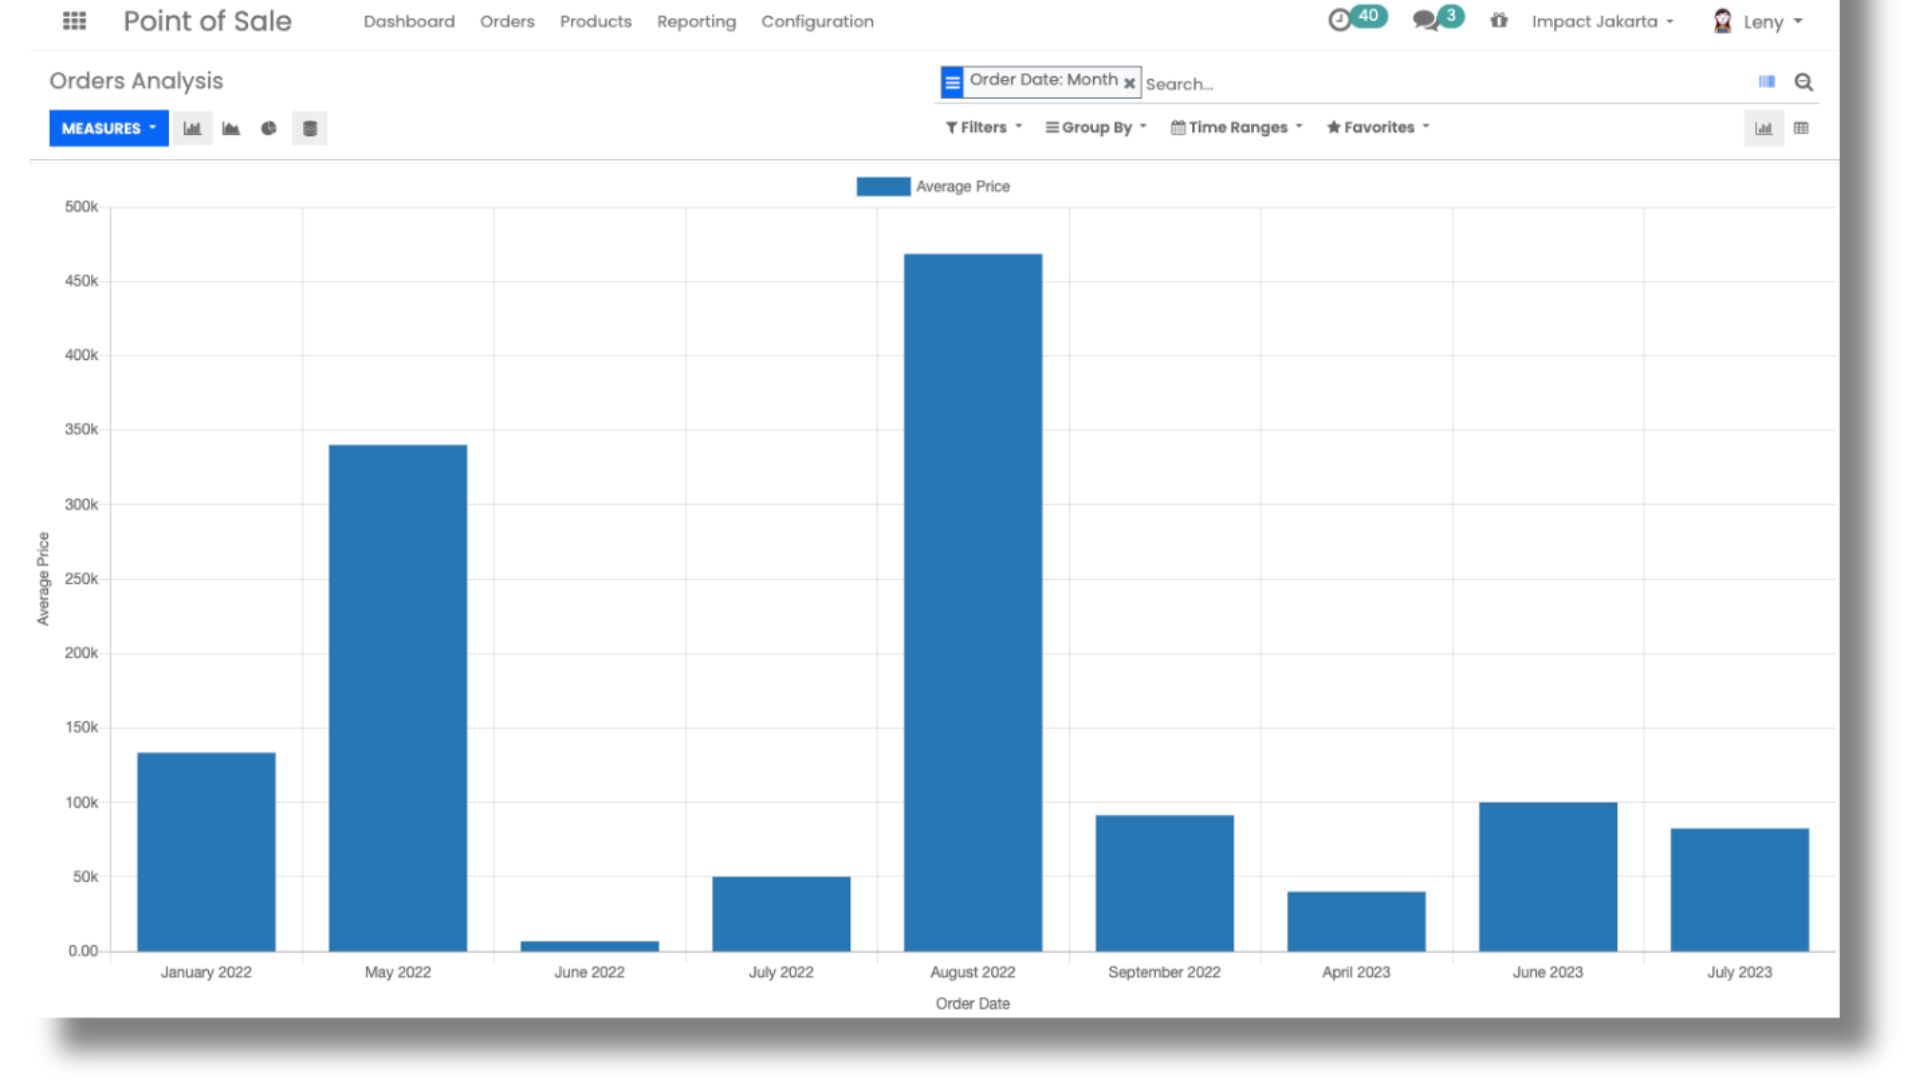Click the August 2022 bar
Viewport: 1920px width, 1080px height.
point(973,602)
